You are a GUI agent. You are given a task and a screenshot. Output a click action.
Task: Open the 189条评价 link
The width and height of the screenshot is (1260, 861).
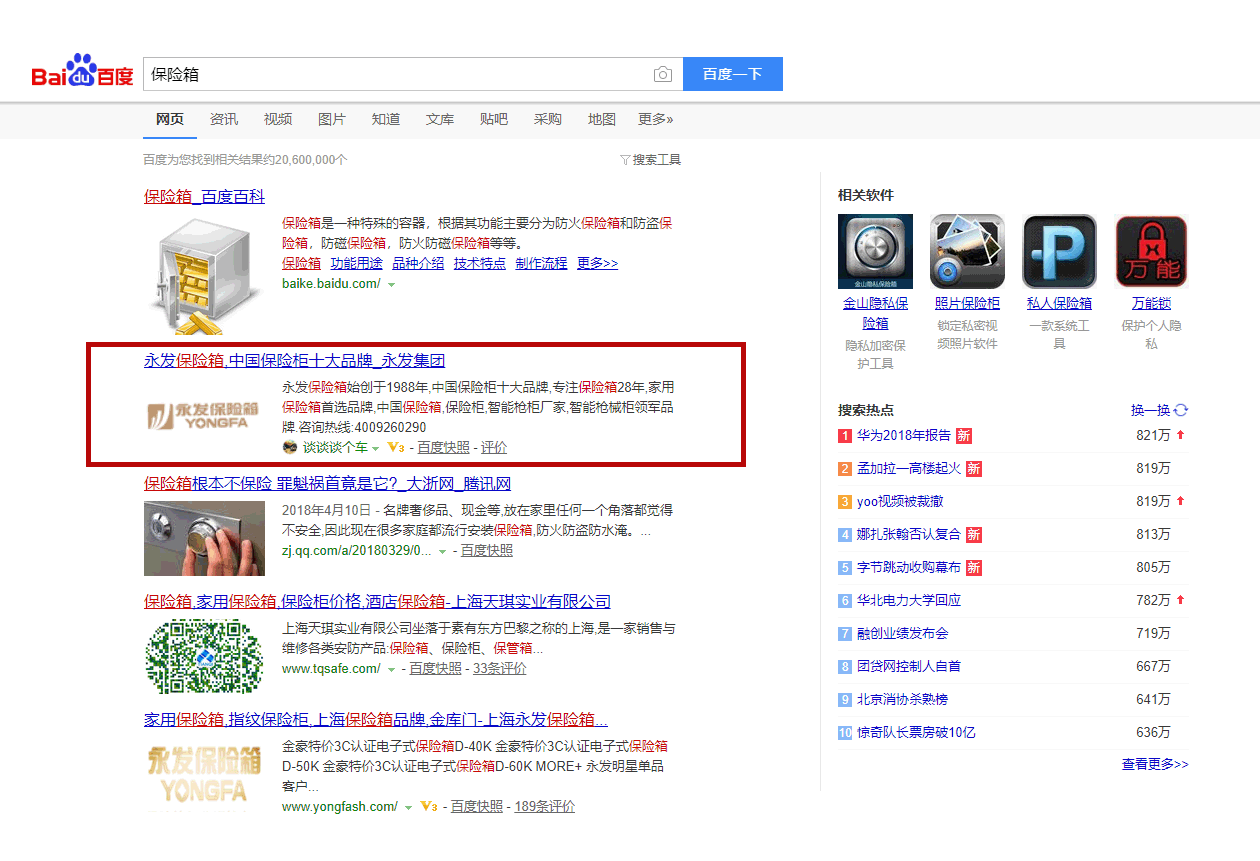point(545,806)
